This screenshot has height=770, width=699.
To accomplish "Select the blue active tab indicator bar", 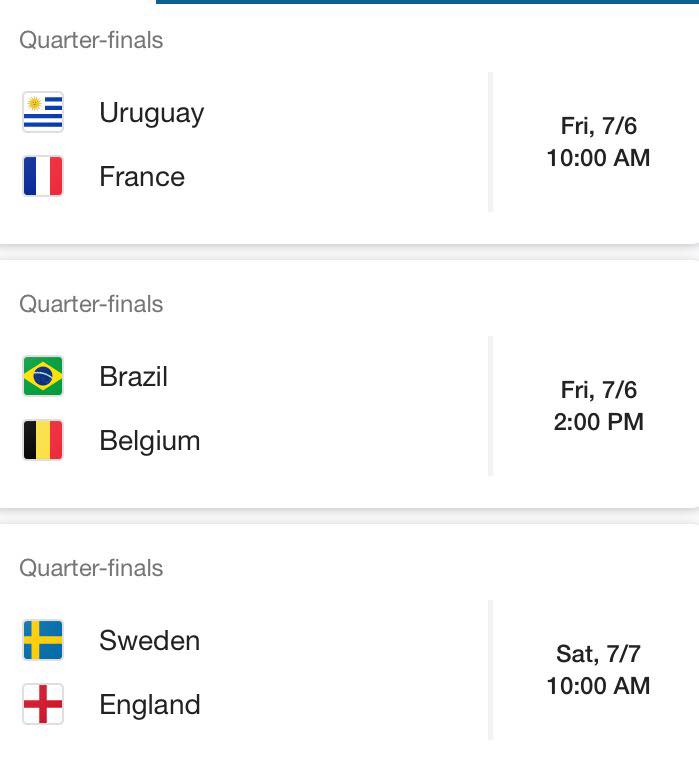I will [x=427, y=2].
